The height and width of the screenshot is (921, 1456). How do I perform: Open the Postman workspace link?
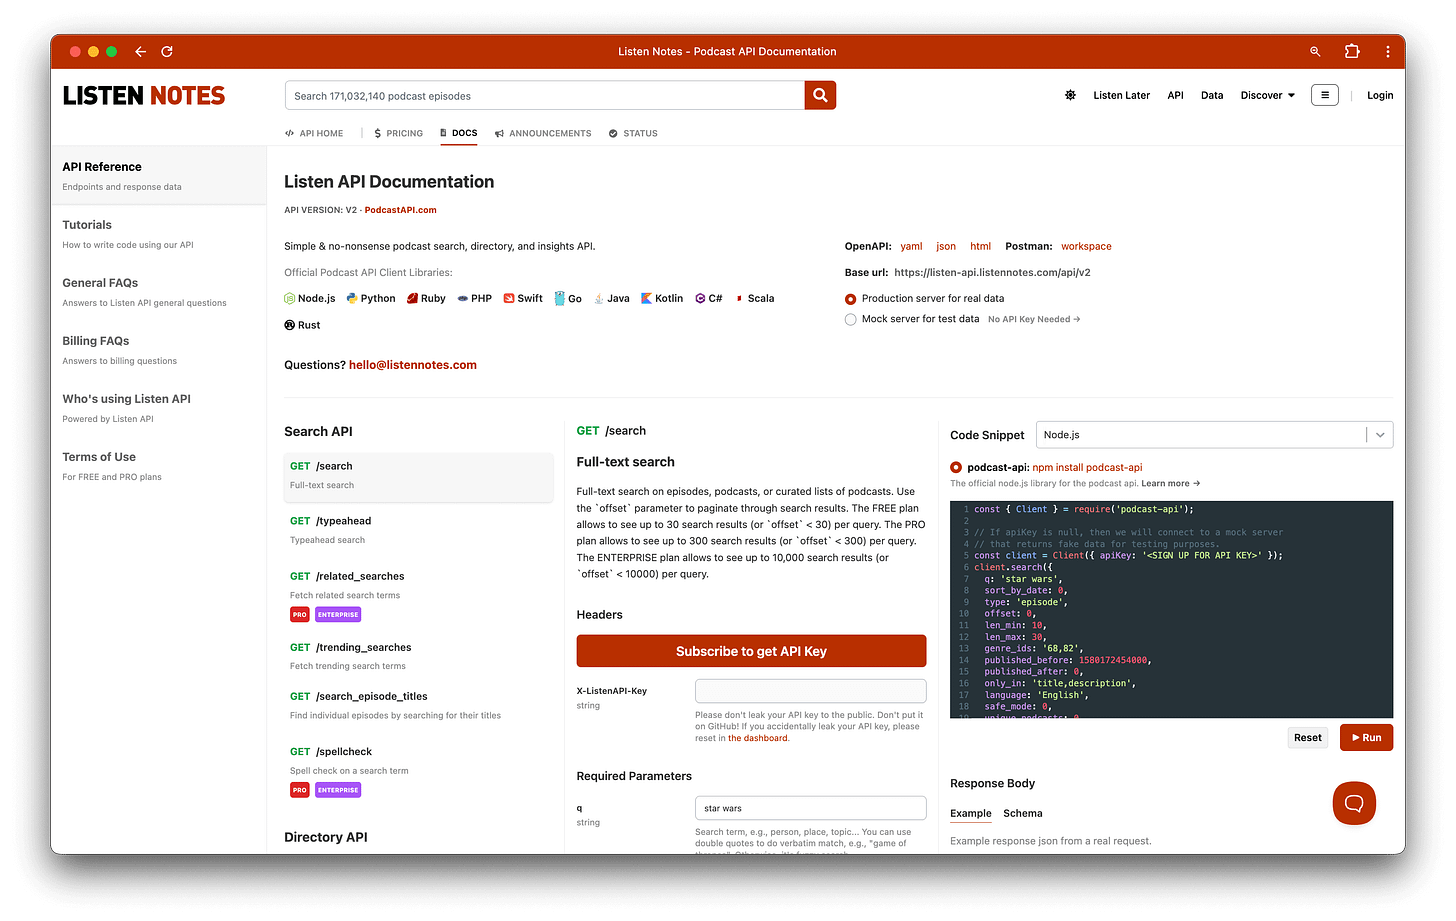click(x=1086, y=246)
